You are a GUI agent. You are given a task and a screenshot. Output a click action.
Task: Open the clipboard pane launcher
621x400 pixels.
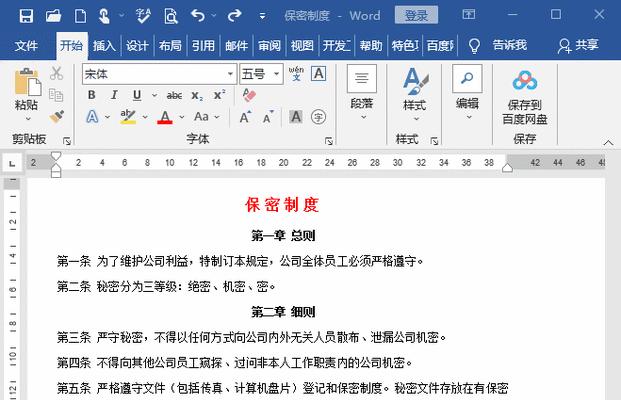pos(67,141)
